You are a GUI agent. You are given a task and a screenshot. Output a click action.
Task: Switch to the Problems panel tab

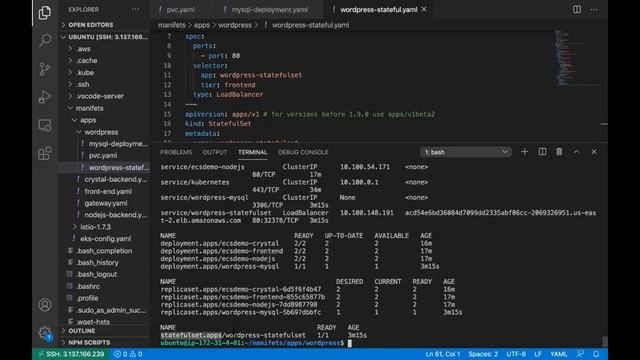point(176,152)
